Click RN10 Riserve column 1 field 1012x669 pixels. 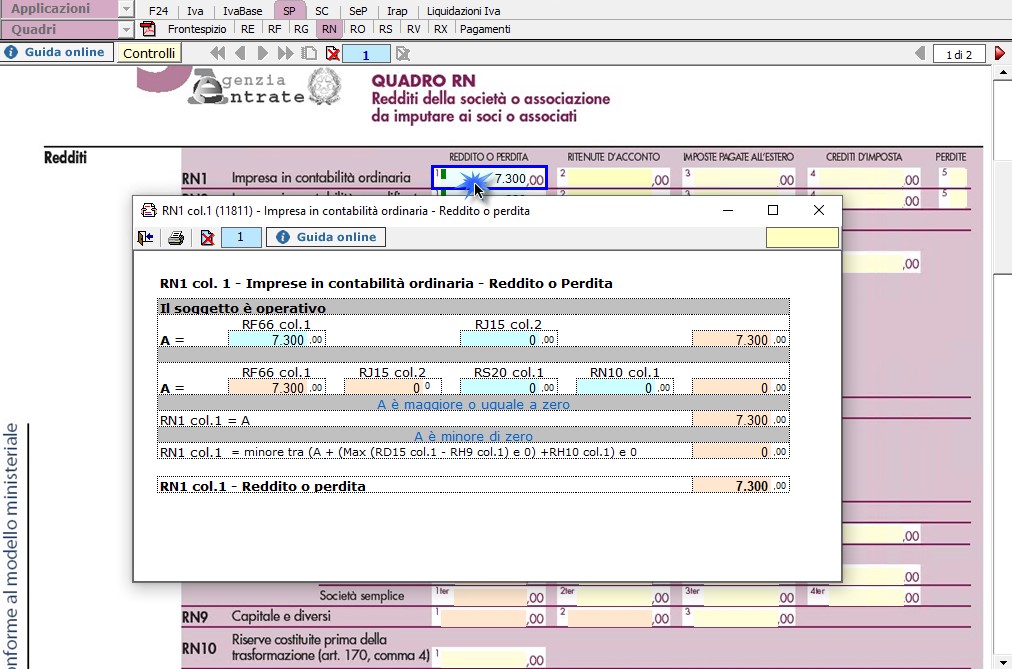point(489,657)
